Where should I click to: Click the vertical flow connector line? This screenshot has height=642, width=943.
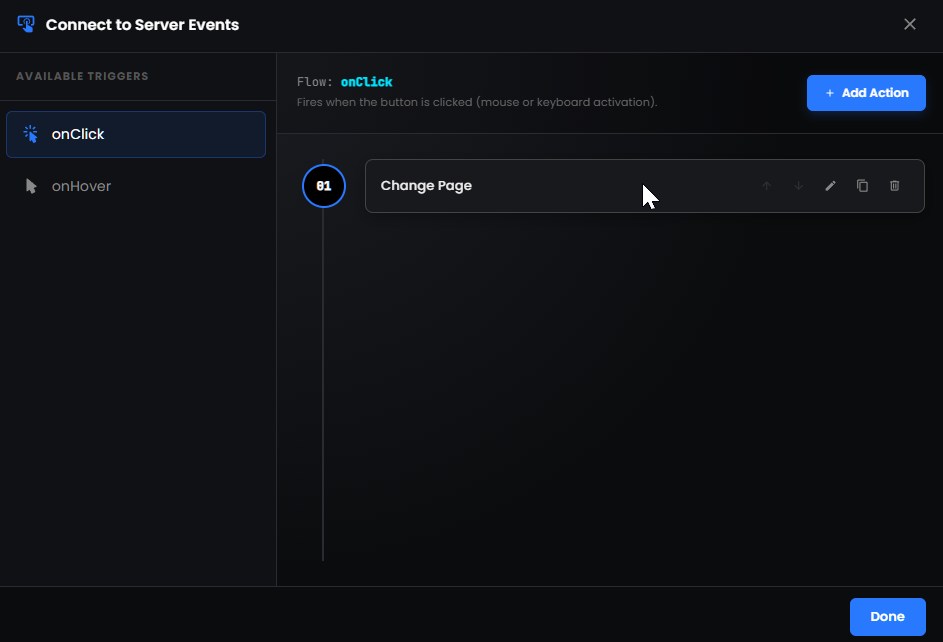323,390
